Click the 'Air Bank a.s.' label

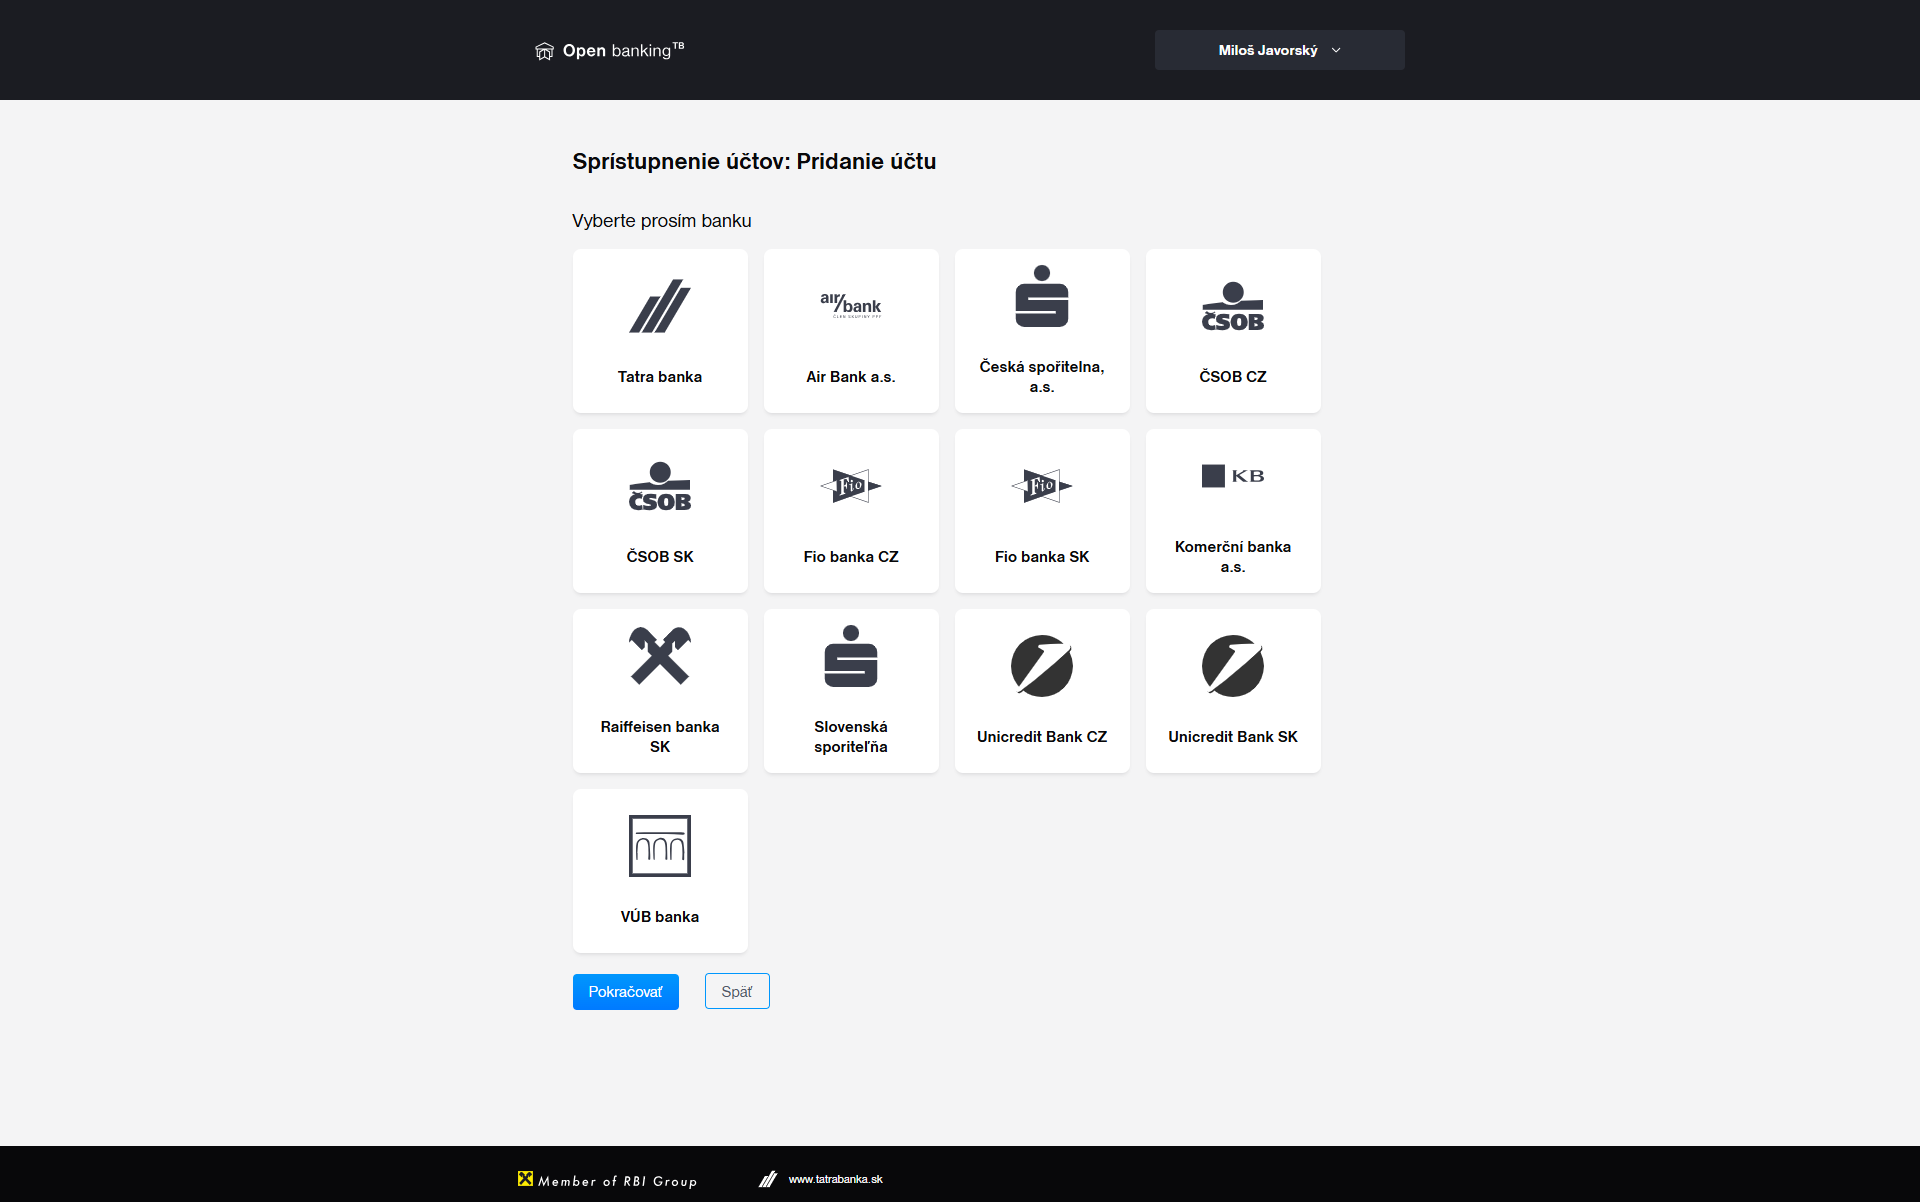click(851, 377)
